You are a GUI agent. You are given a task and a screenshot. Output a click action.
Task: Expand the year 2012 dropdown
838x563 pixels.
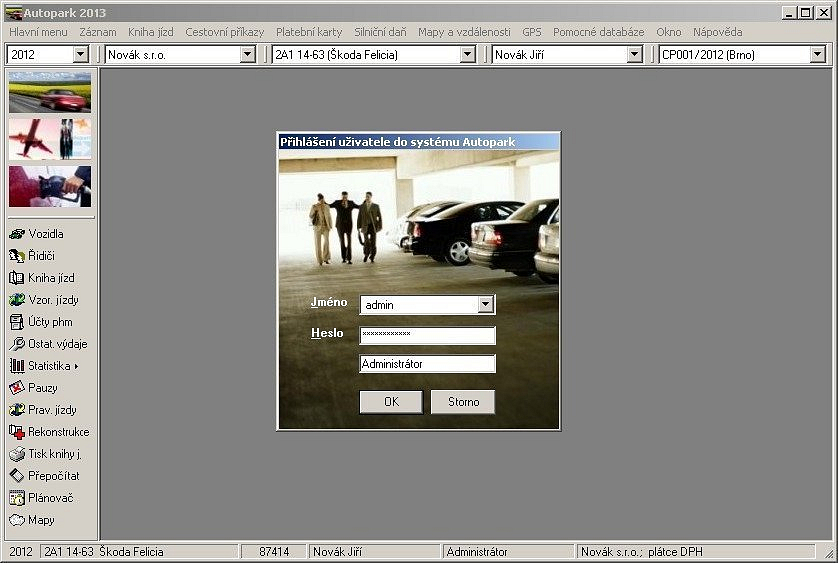click(81, 55)
